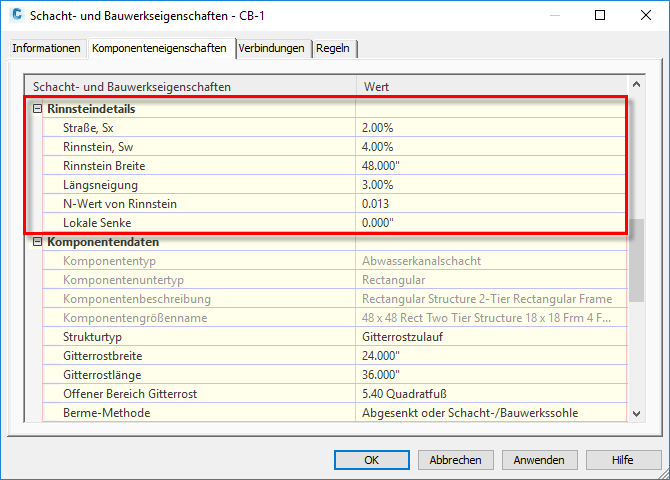Edit the Offener Bereich Gitterrost value
This screenshot has height=480, width=670.
(491, 394)
